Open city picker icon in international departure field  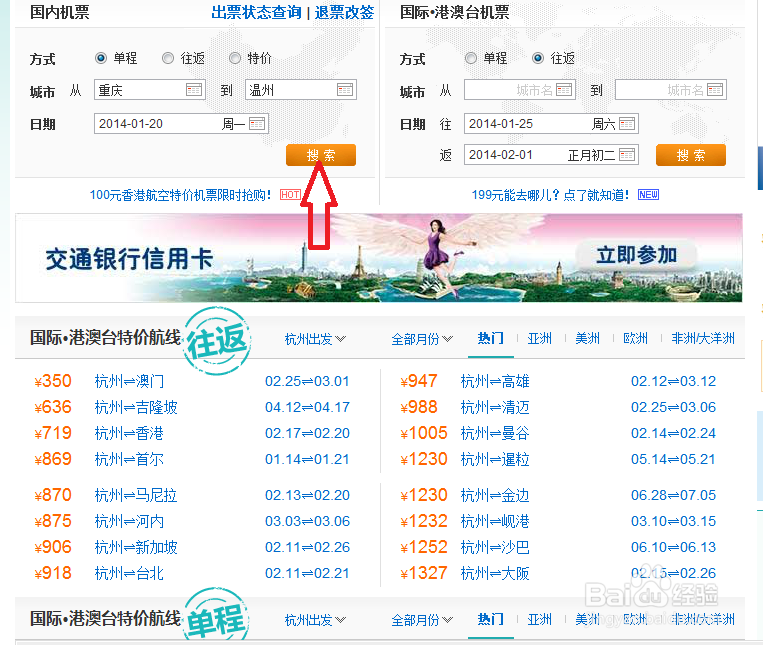point(564,90)
